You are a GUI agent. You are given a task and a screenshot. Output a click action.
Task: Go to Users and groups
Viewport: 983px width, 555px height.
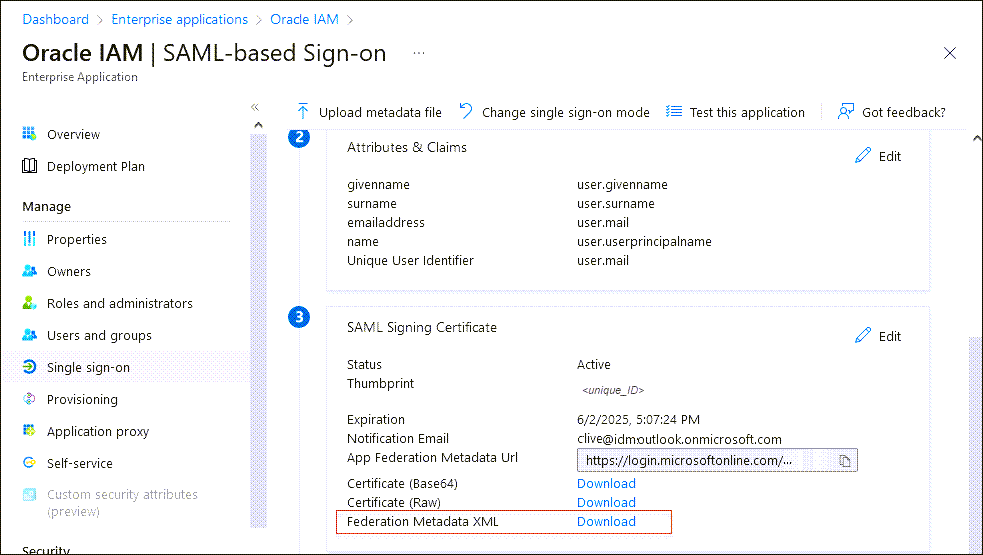(99, 335)
